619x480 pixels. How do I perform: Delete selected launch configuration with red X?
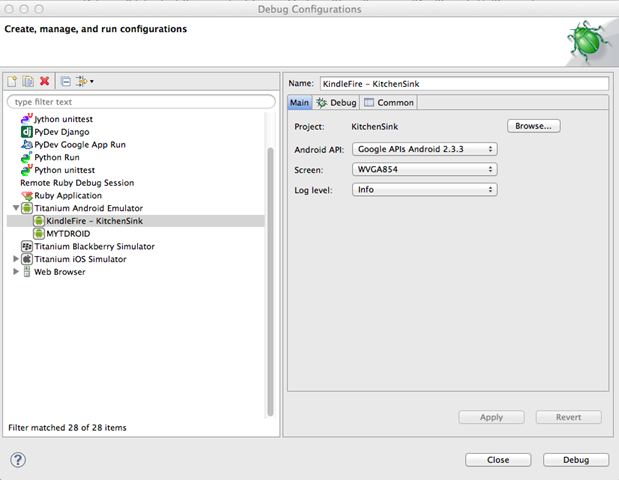45,81
